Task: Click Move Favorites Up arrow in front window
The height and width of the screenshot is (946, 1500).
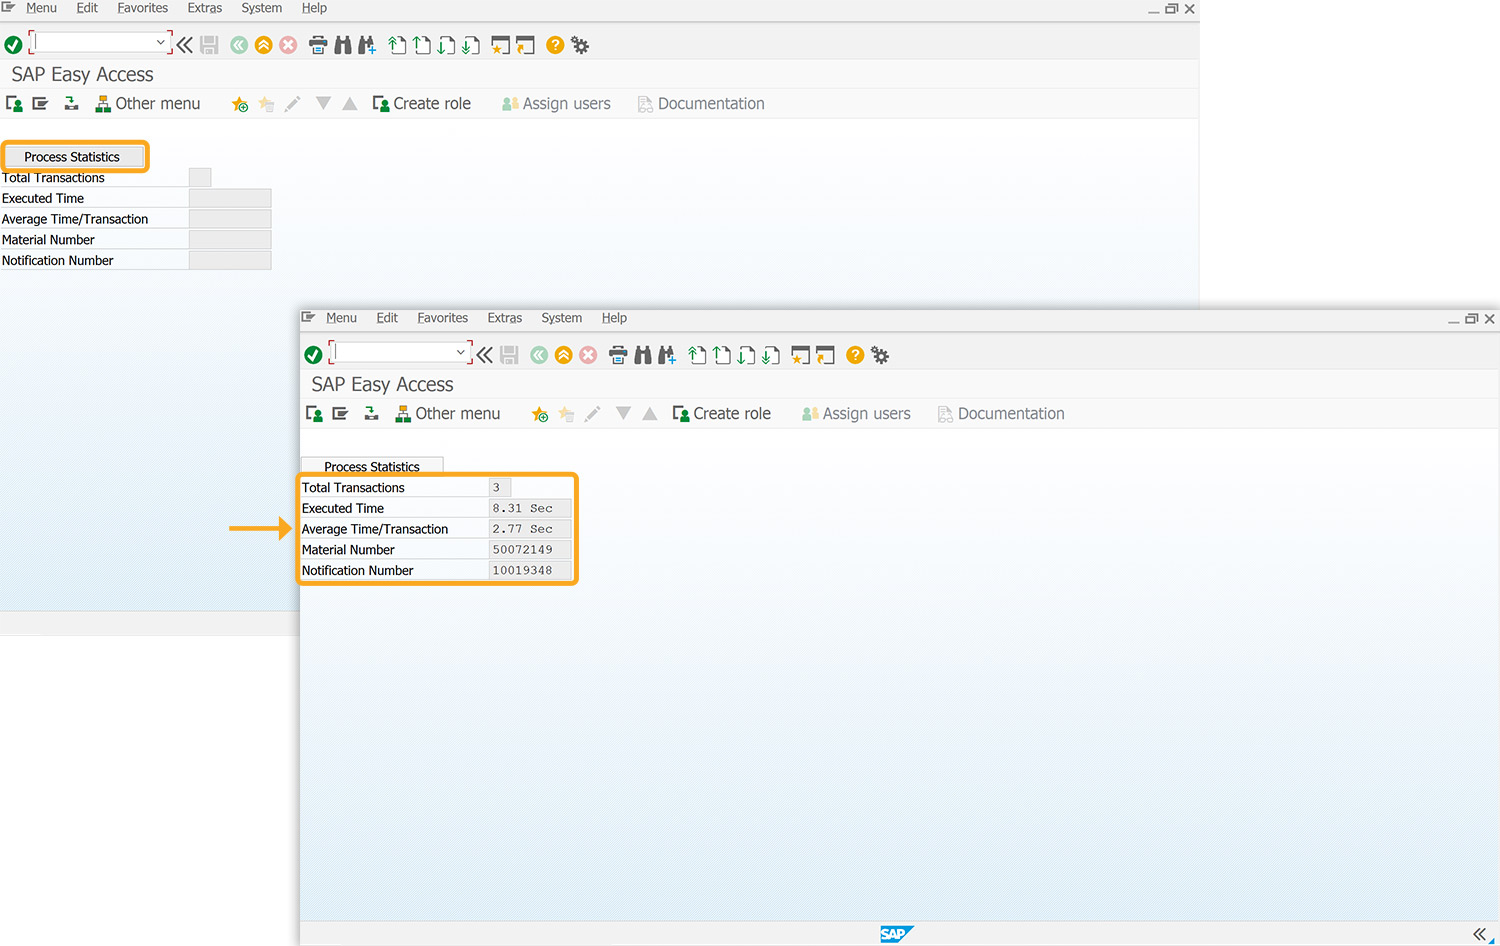Action: click(650, 413)
